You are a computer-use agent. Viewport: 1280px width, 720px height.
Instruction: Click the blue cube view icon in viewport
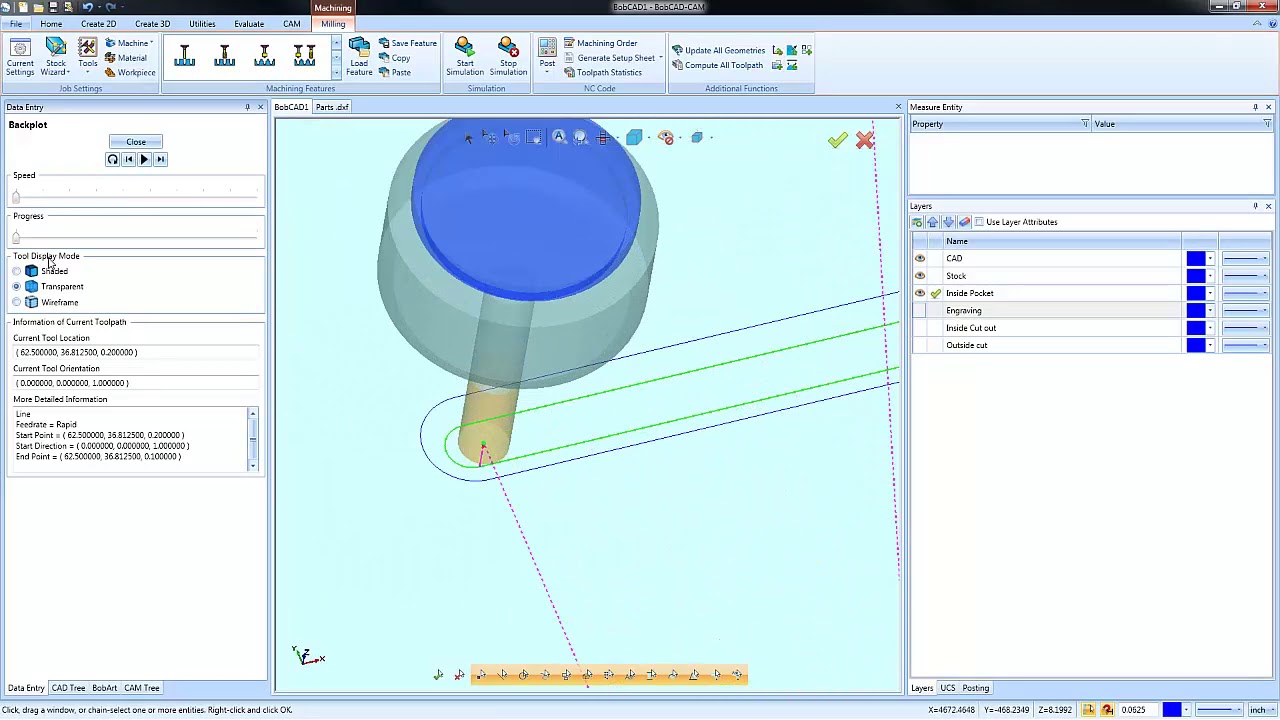[634, 138]
